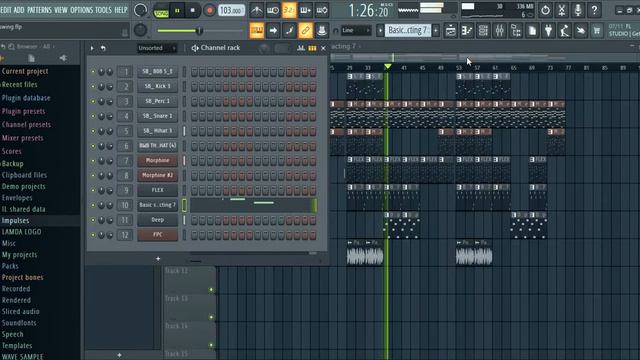The image size is (640, 360).
Task: Open the OPTIONS menu
Action: (x=82, y=10)
